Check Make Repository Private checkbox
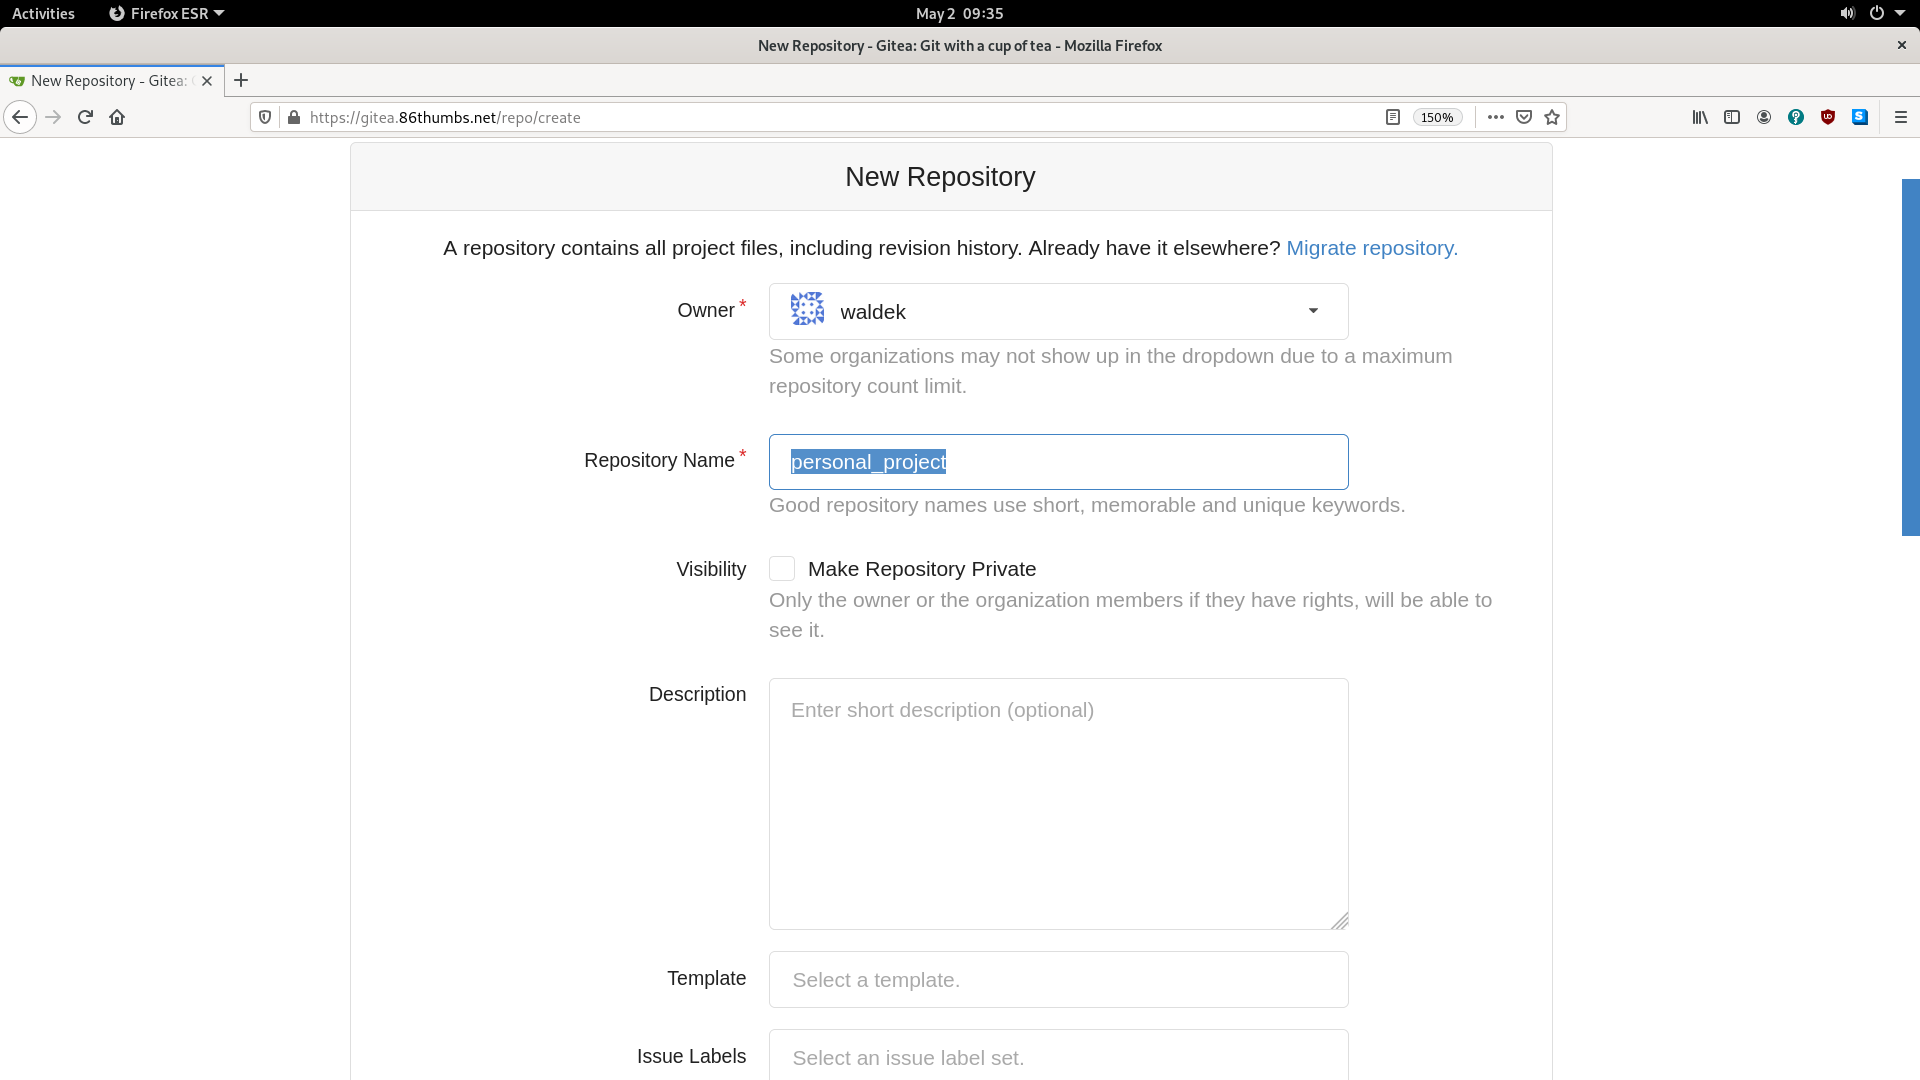Viewport: 1920px width, 1080px height. pyautogui.click(x=782, y=569)
